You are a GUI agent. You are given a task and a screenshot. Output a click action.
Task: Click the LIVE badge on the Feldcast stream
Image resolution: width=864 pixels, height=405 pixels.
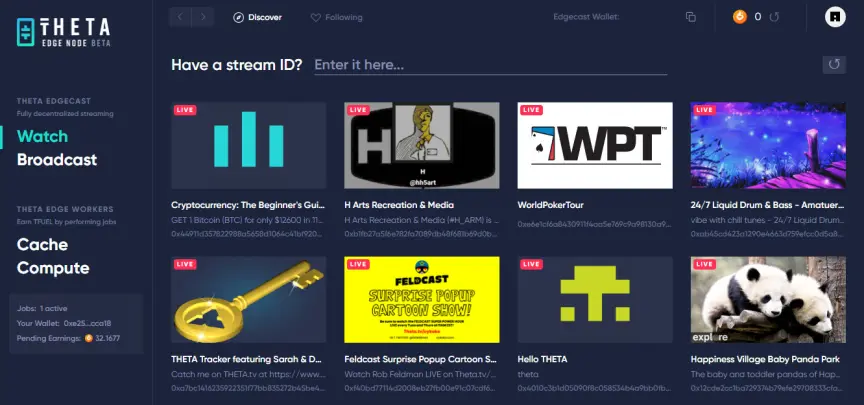point(358,264)
